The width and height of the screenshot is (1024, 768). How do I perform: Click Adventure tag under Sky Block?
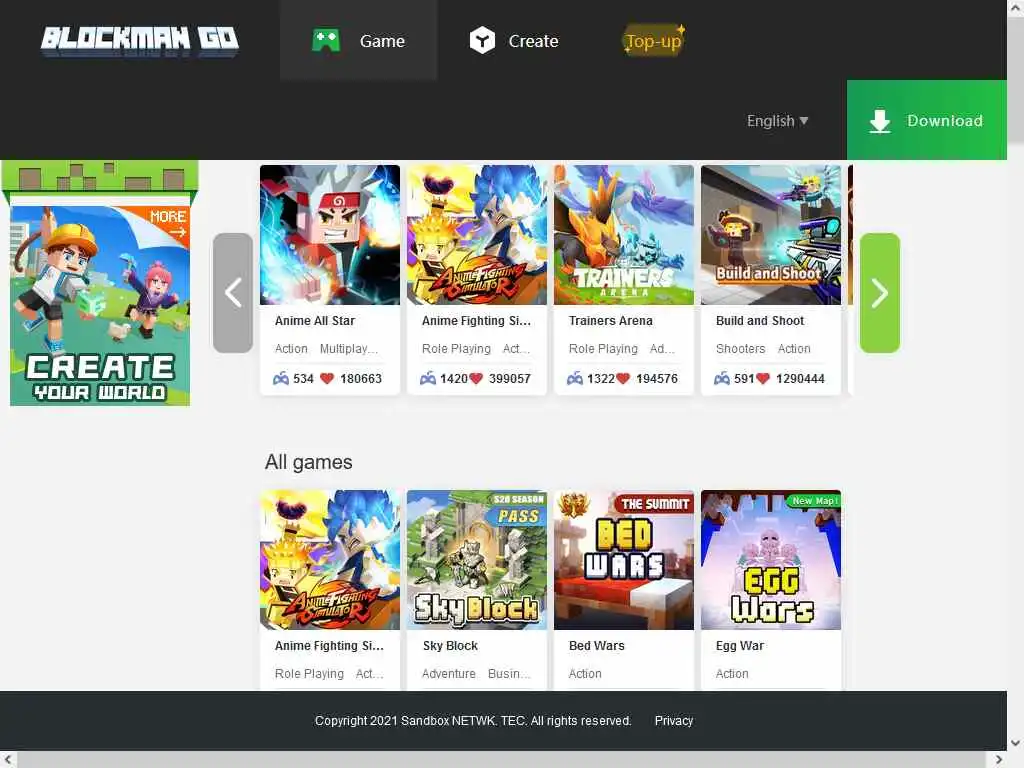pos(449,674)
